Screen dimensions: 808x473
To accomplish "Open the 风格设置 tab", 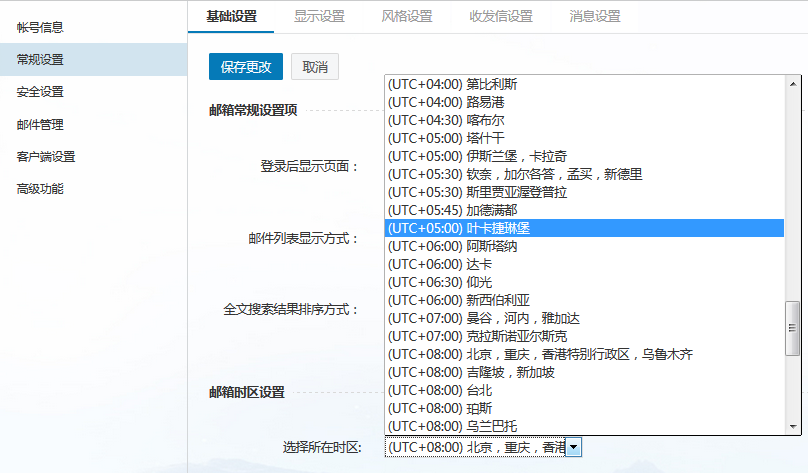I will tap(407, 16).
